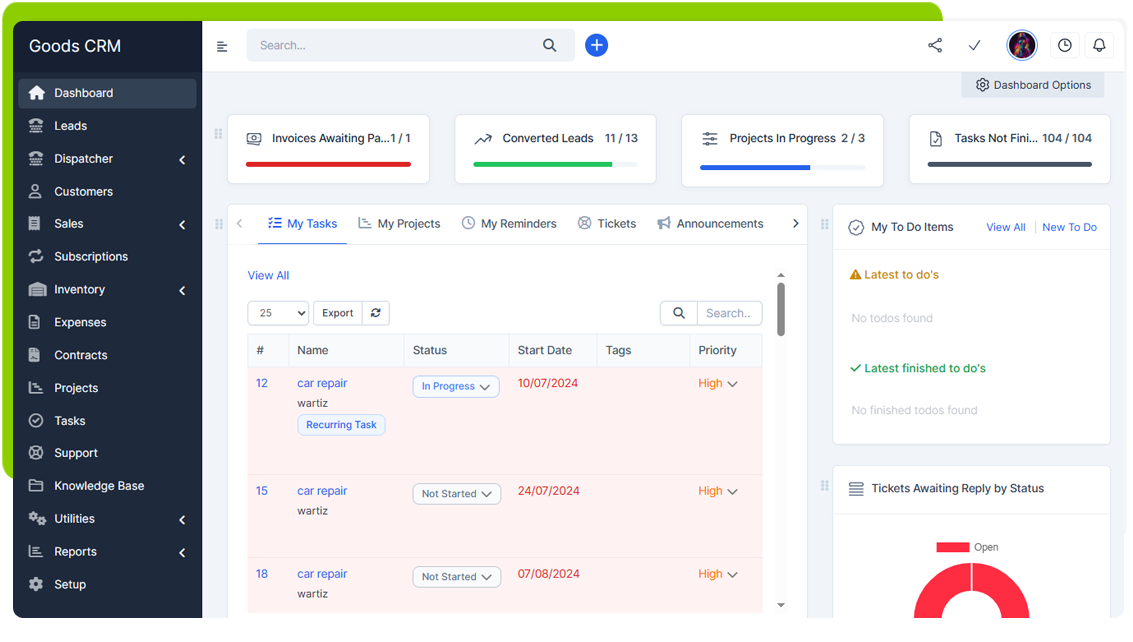Switch to the My Reminders tab
This screenshot has width=1133, height=642.
tap(509, 224)
